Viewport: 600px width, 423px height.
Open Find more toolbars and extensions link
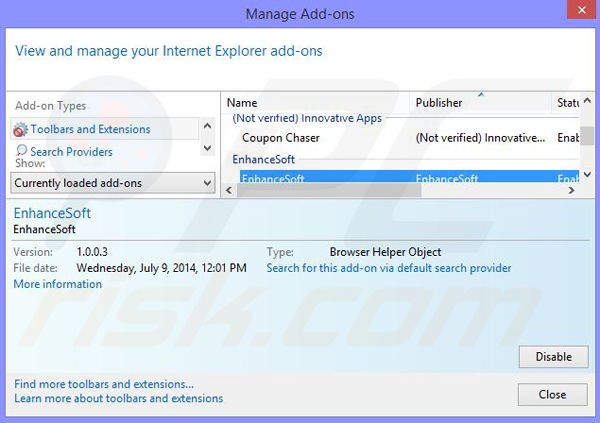coord(104,384)
